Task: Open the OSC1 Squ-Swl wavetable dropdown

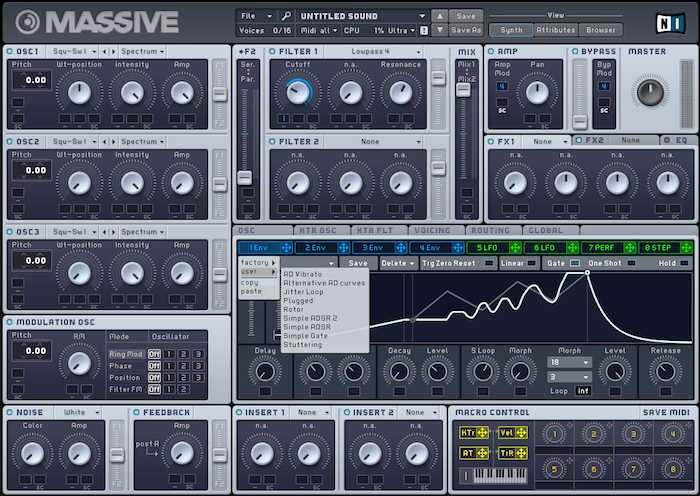Action: click(x=73, y=52)
